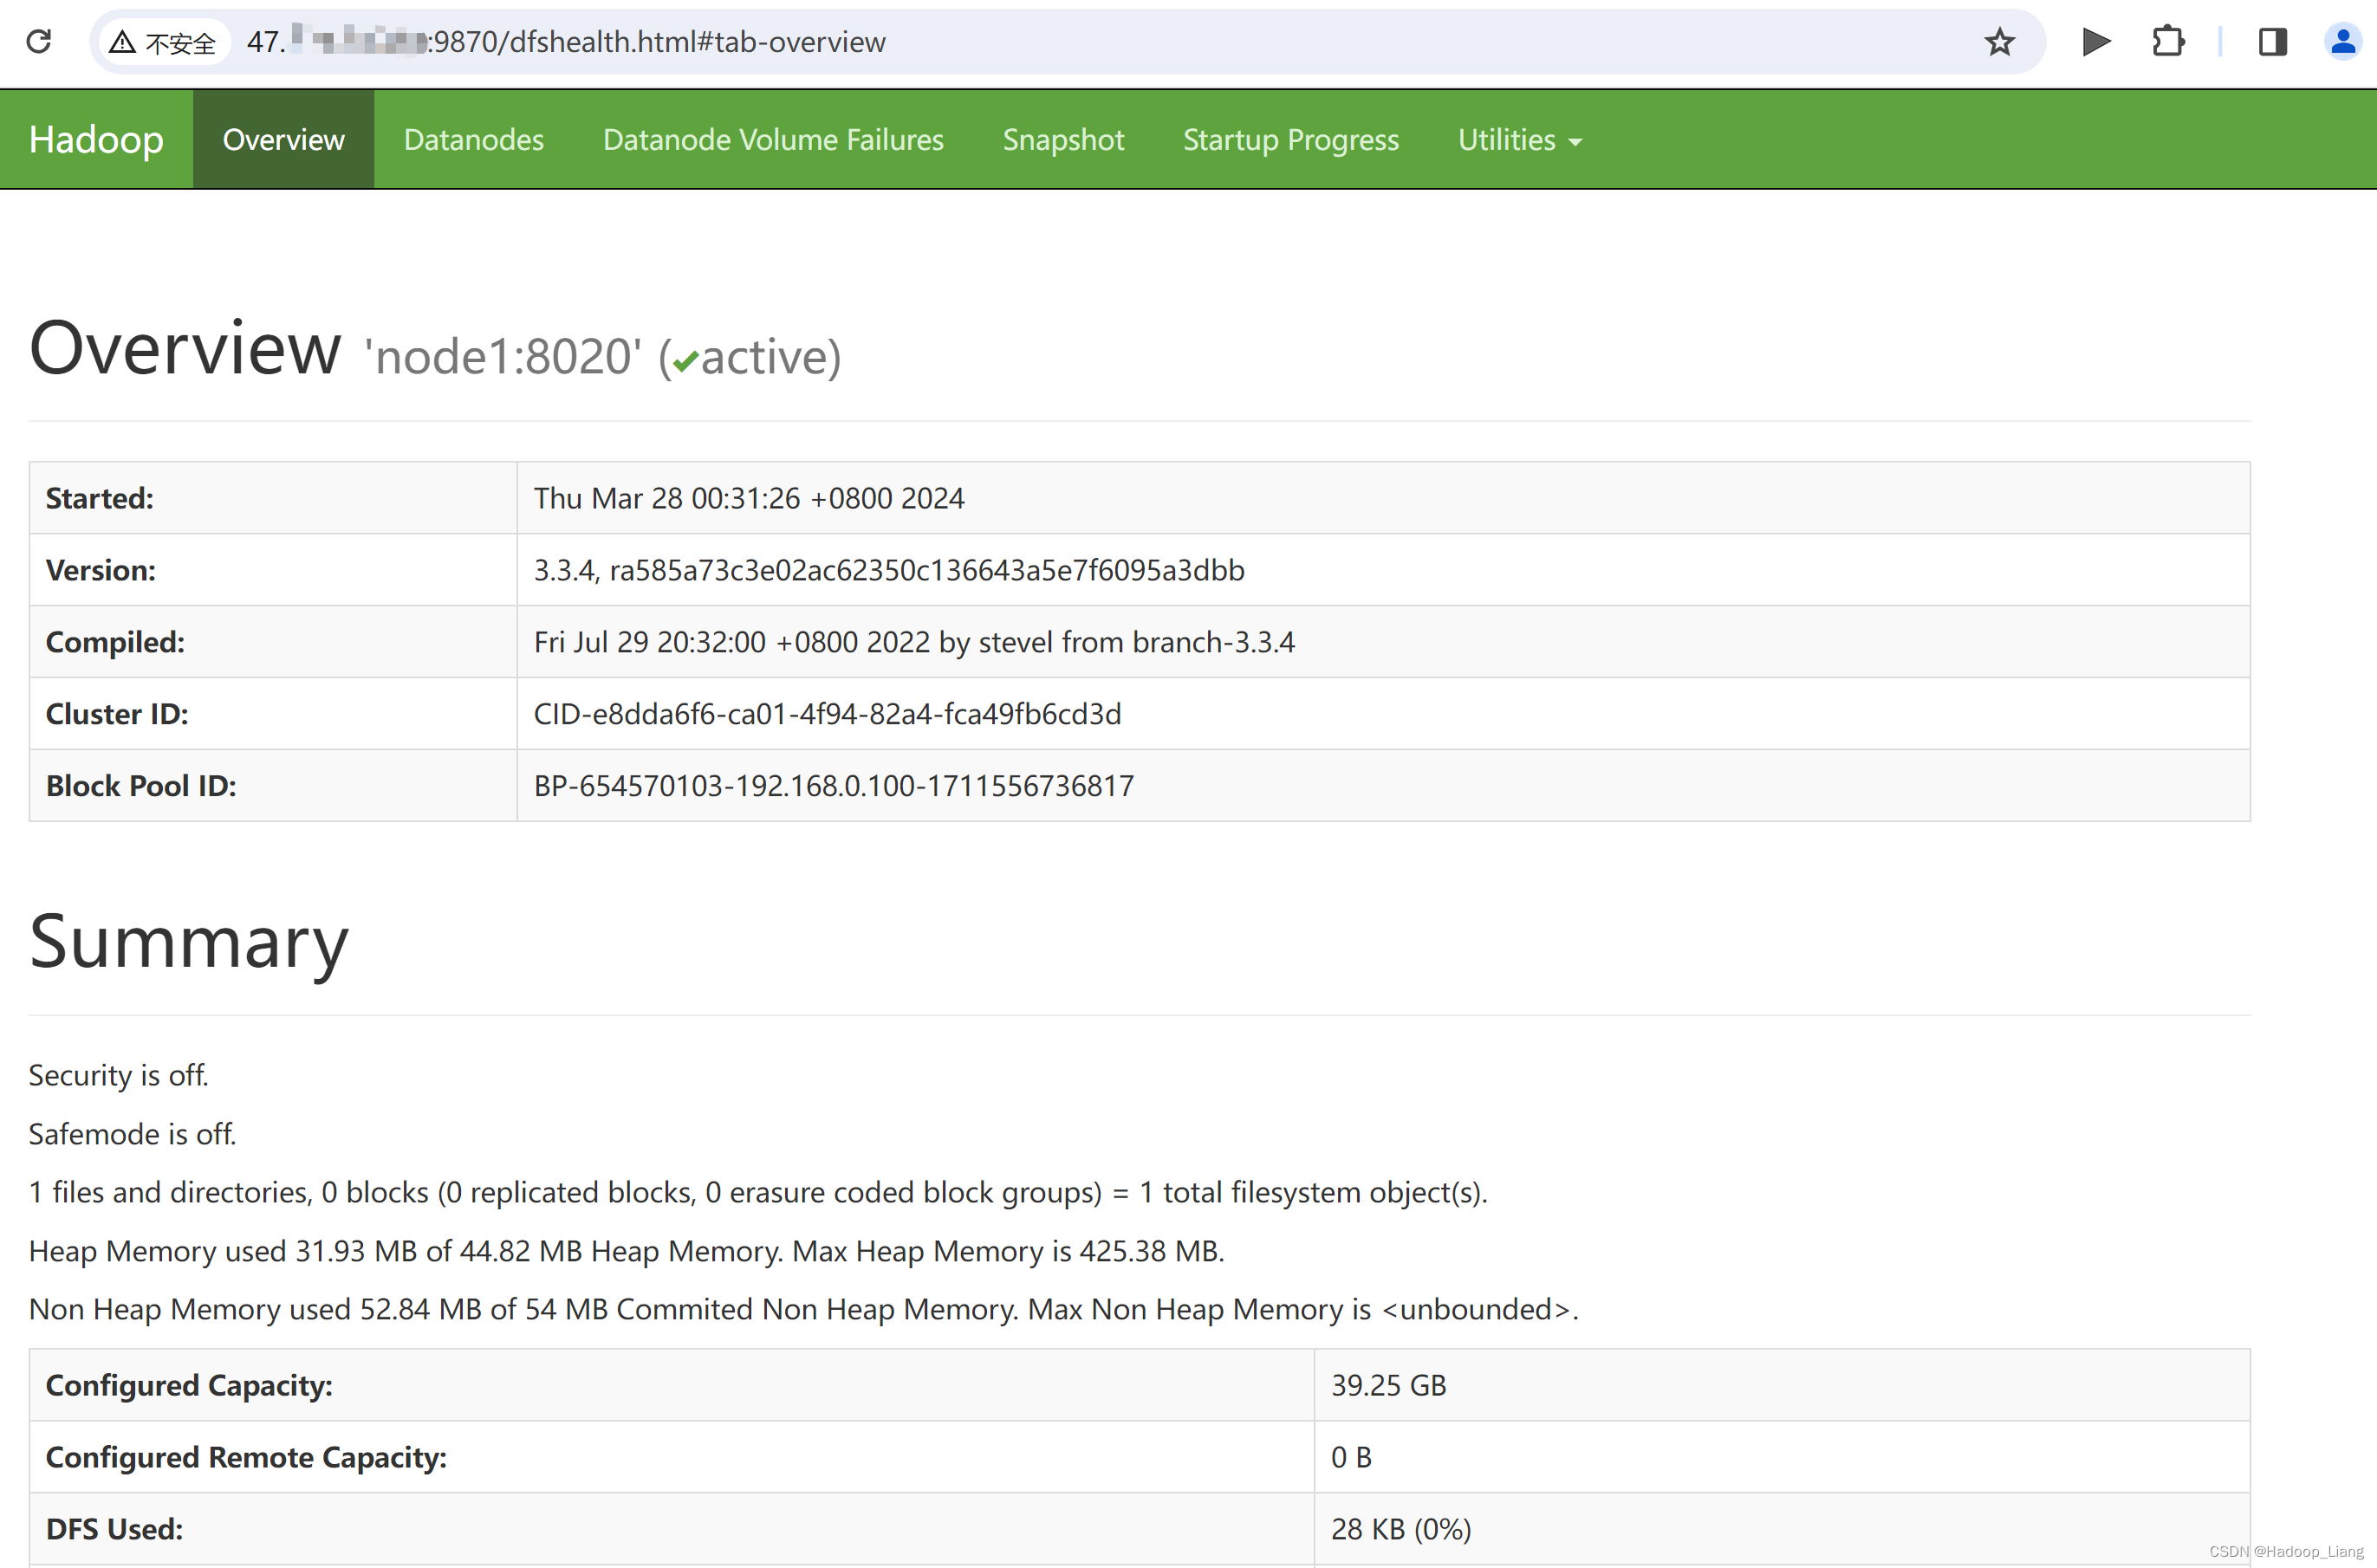Viewport: 2377px width, 1568px height.
Task: Click the Block Pool ID value
Action: tap(834, 786)
